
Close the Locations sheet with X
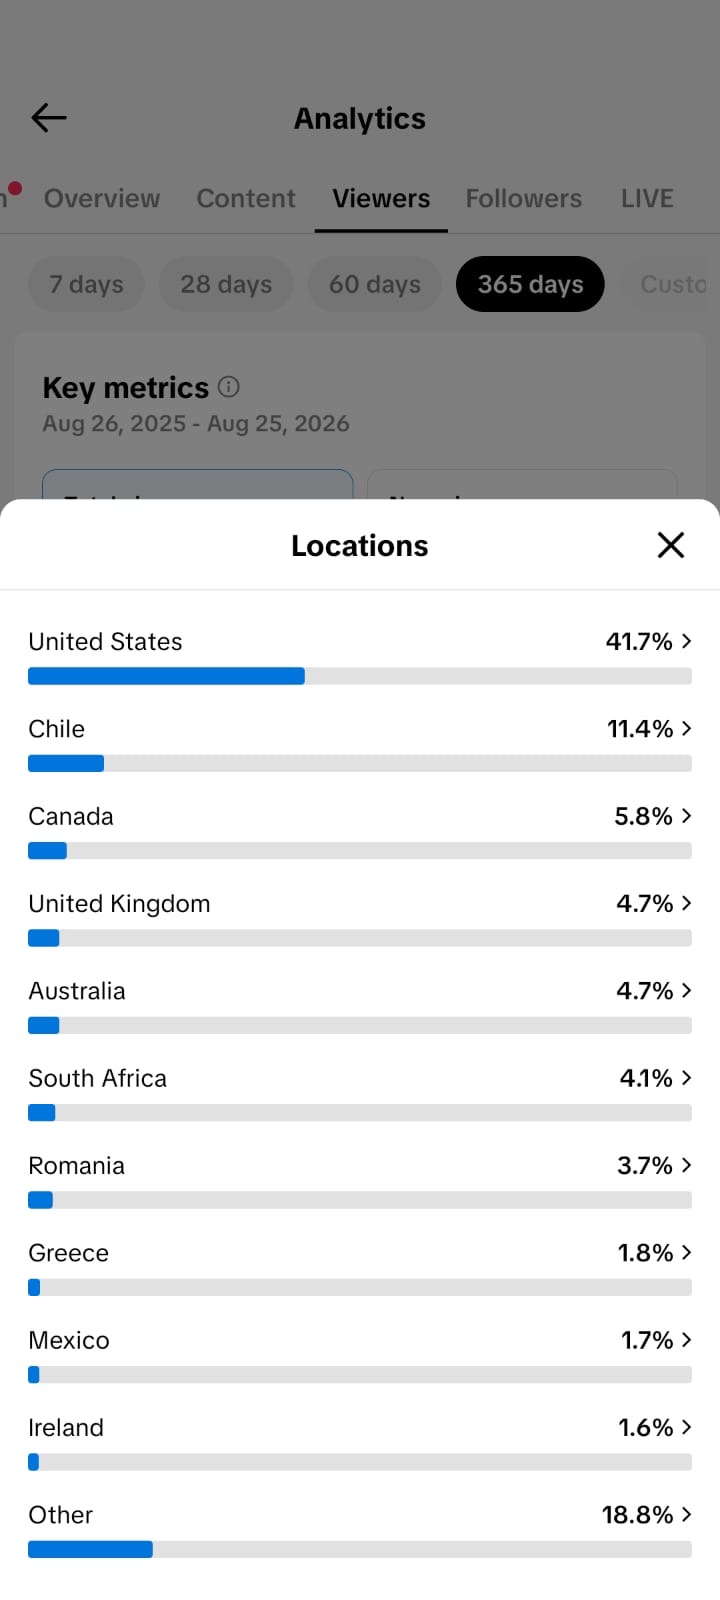pos(671,545)
